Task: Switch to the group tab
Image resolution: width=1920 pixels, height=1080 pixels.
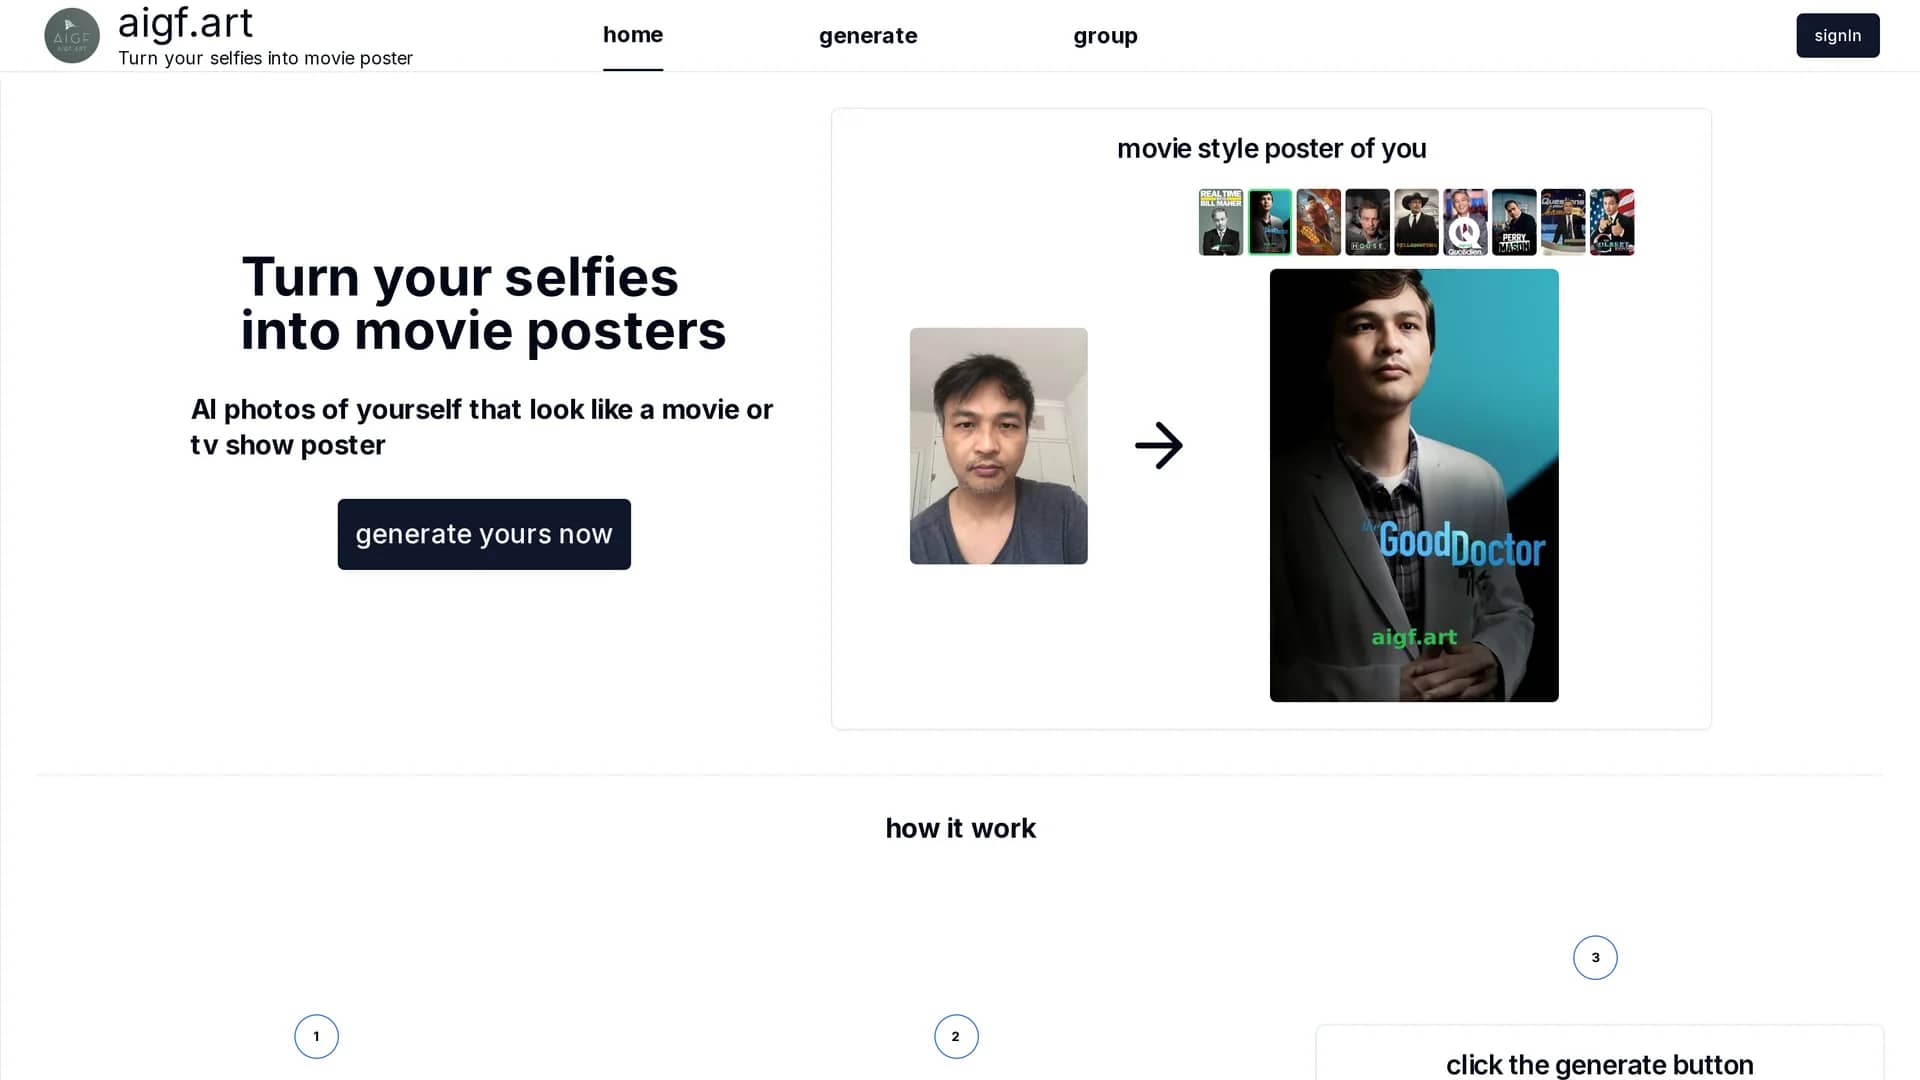Action: (1105, 36)
